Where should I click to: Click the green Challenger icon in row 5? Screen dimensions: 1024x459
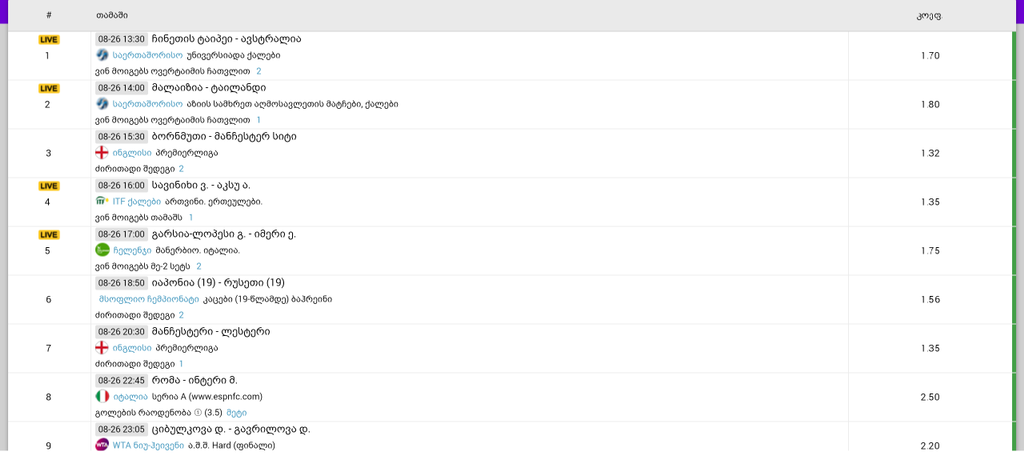101,250
